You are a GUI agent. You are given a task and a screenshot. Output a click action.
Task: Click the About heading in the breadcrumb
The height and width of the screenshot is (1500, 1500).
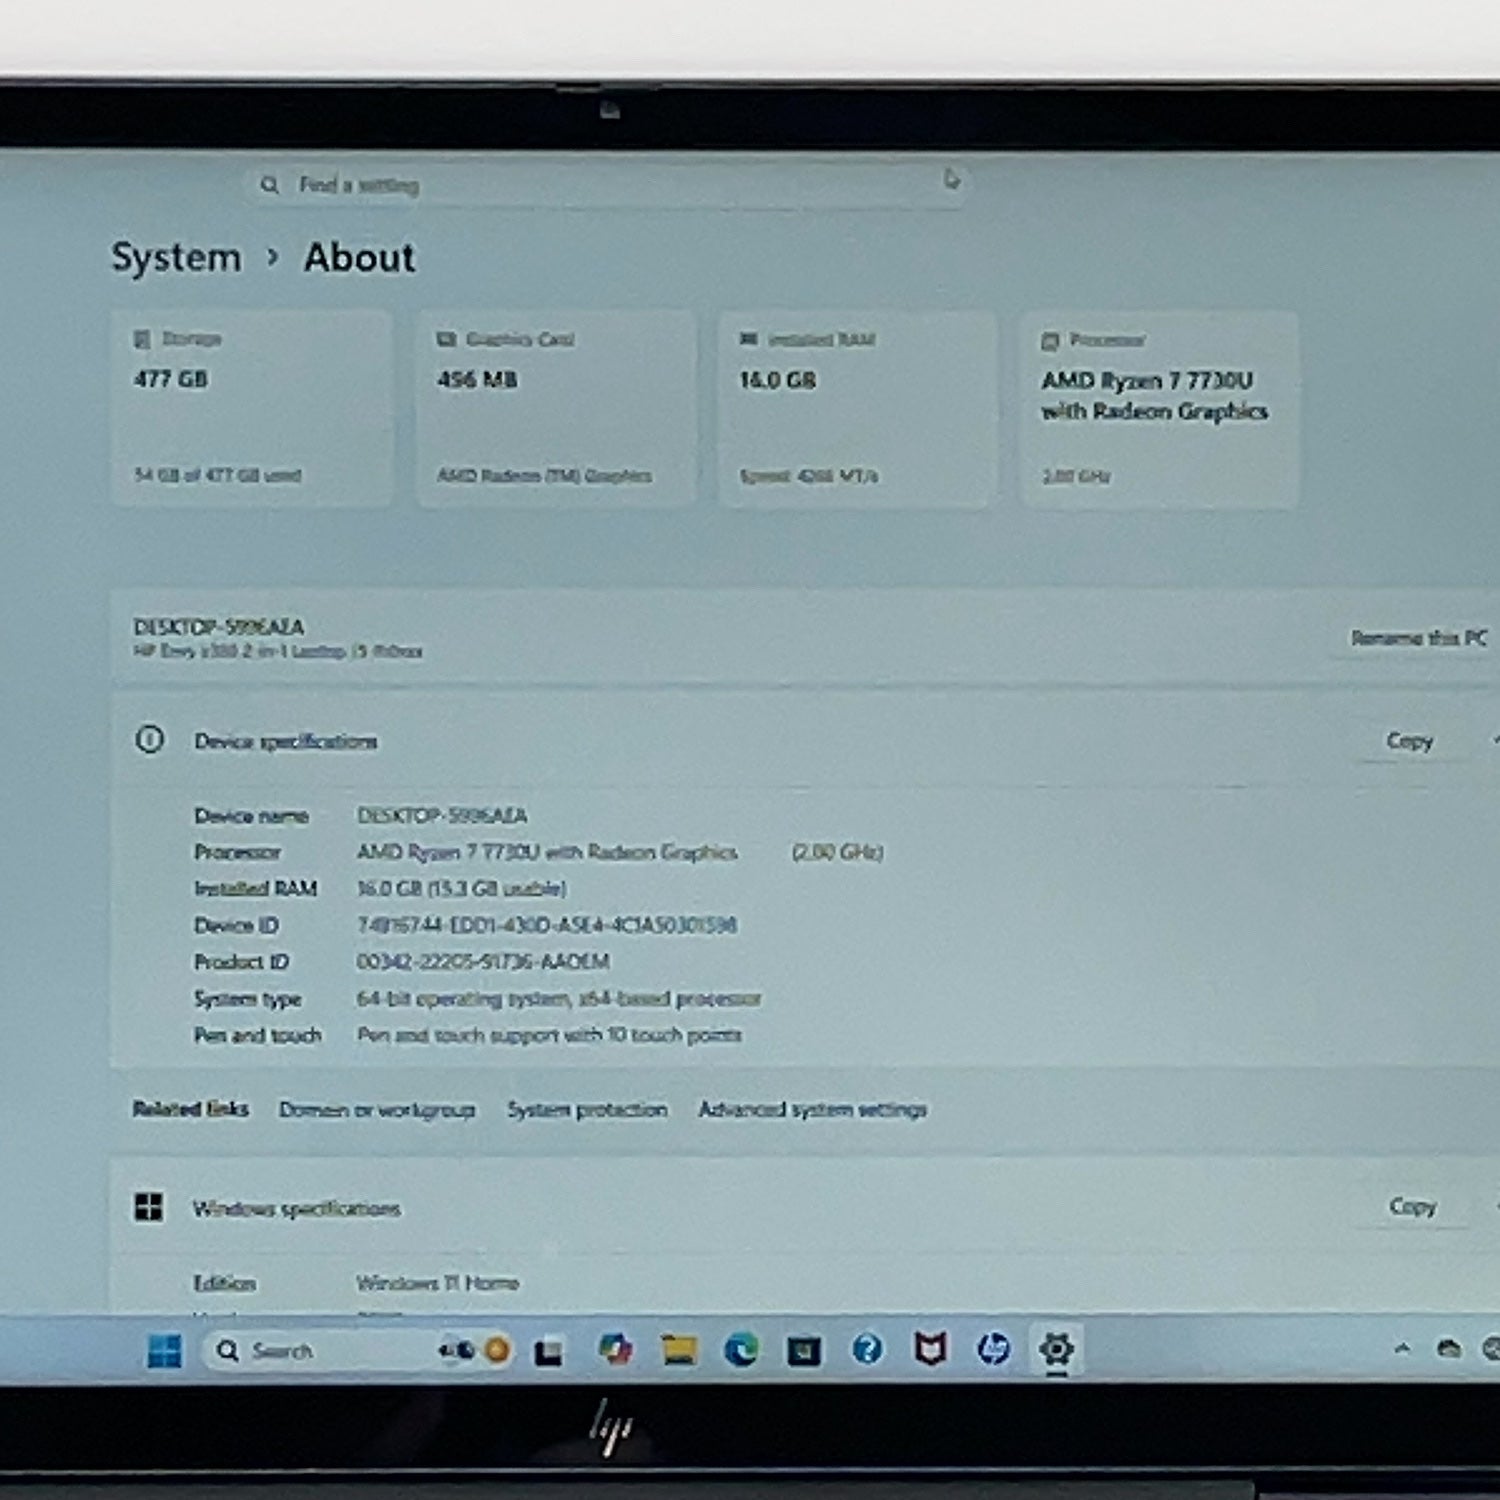click(x=359, y=258)
